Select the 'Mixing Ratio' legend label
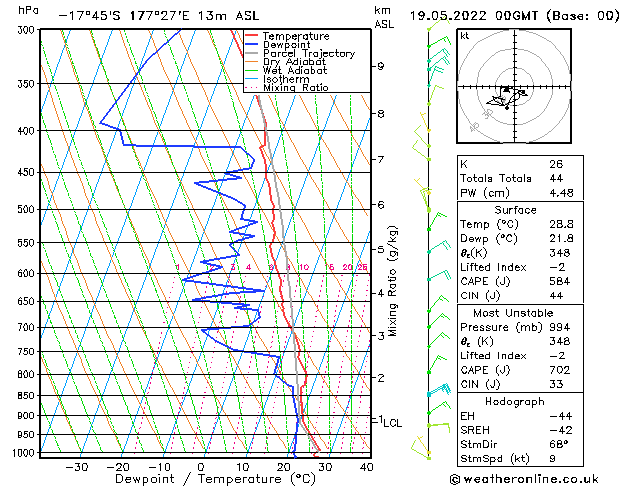This screenshot has height=486, width=629. (x=296, y=87)
